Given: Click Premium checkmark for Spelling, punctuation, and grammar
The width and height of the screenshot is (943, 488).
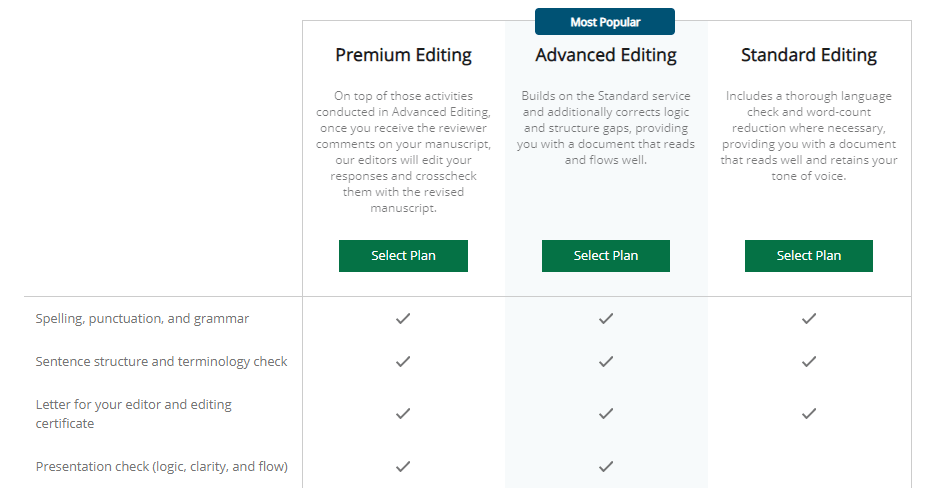Looking at the screenshot, I should pos(403,319).
